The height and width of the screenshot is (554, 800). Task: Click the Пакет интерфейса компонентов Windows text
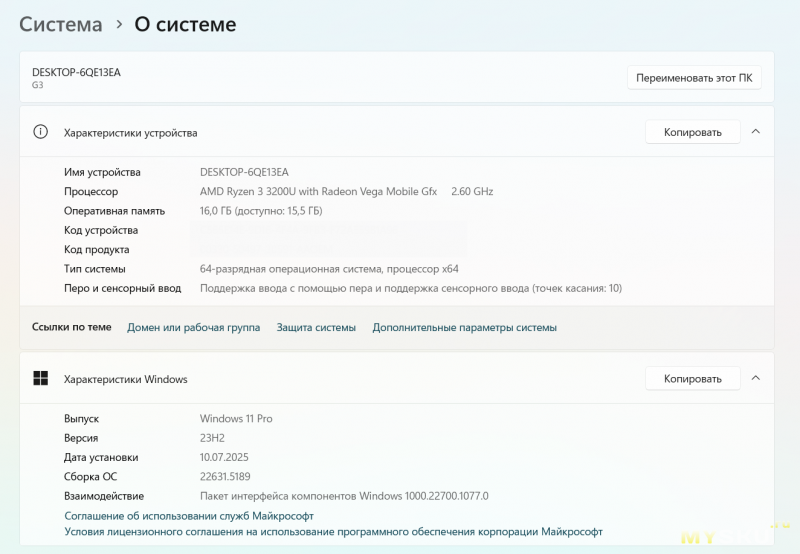pyautogui.click(x=344, y=496)
